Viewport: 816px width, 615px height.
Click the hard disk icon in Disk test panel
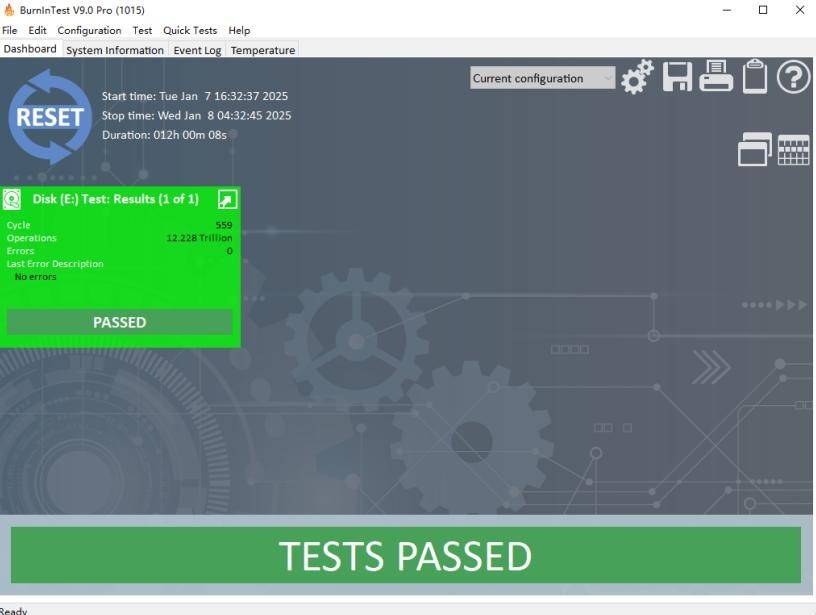tap(12, 199)
